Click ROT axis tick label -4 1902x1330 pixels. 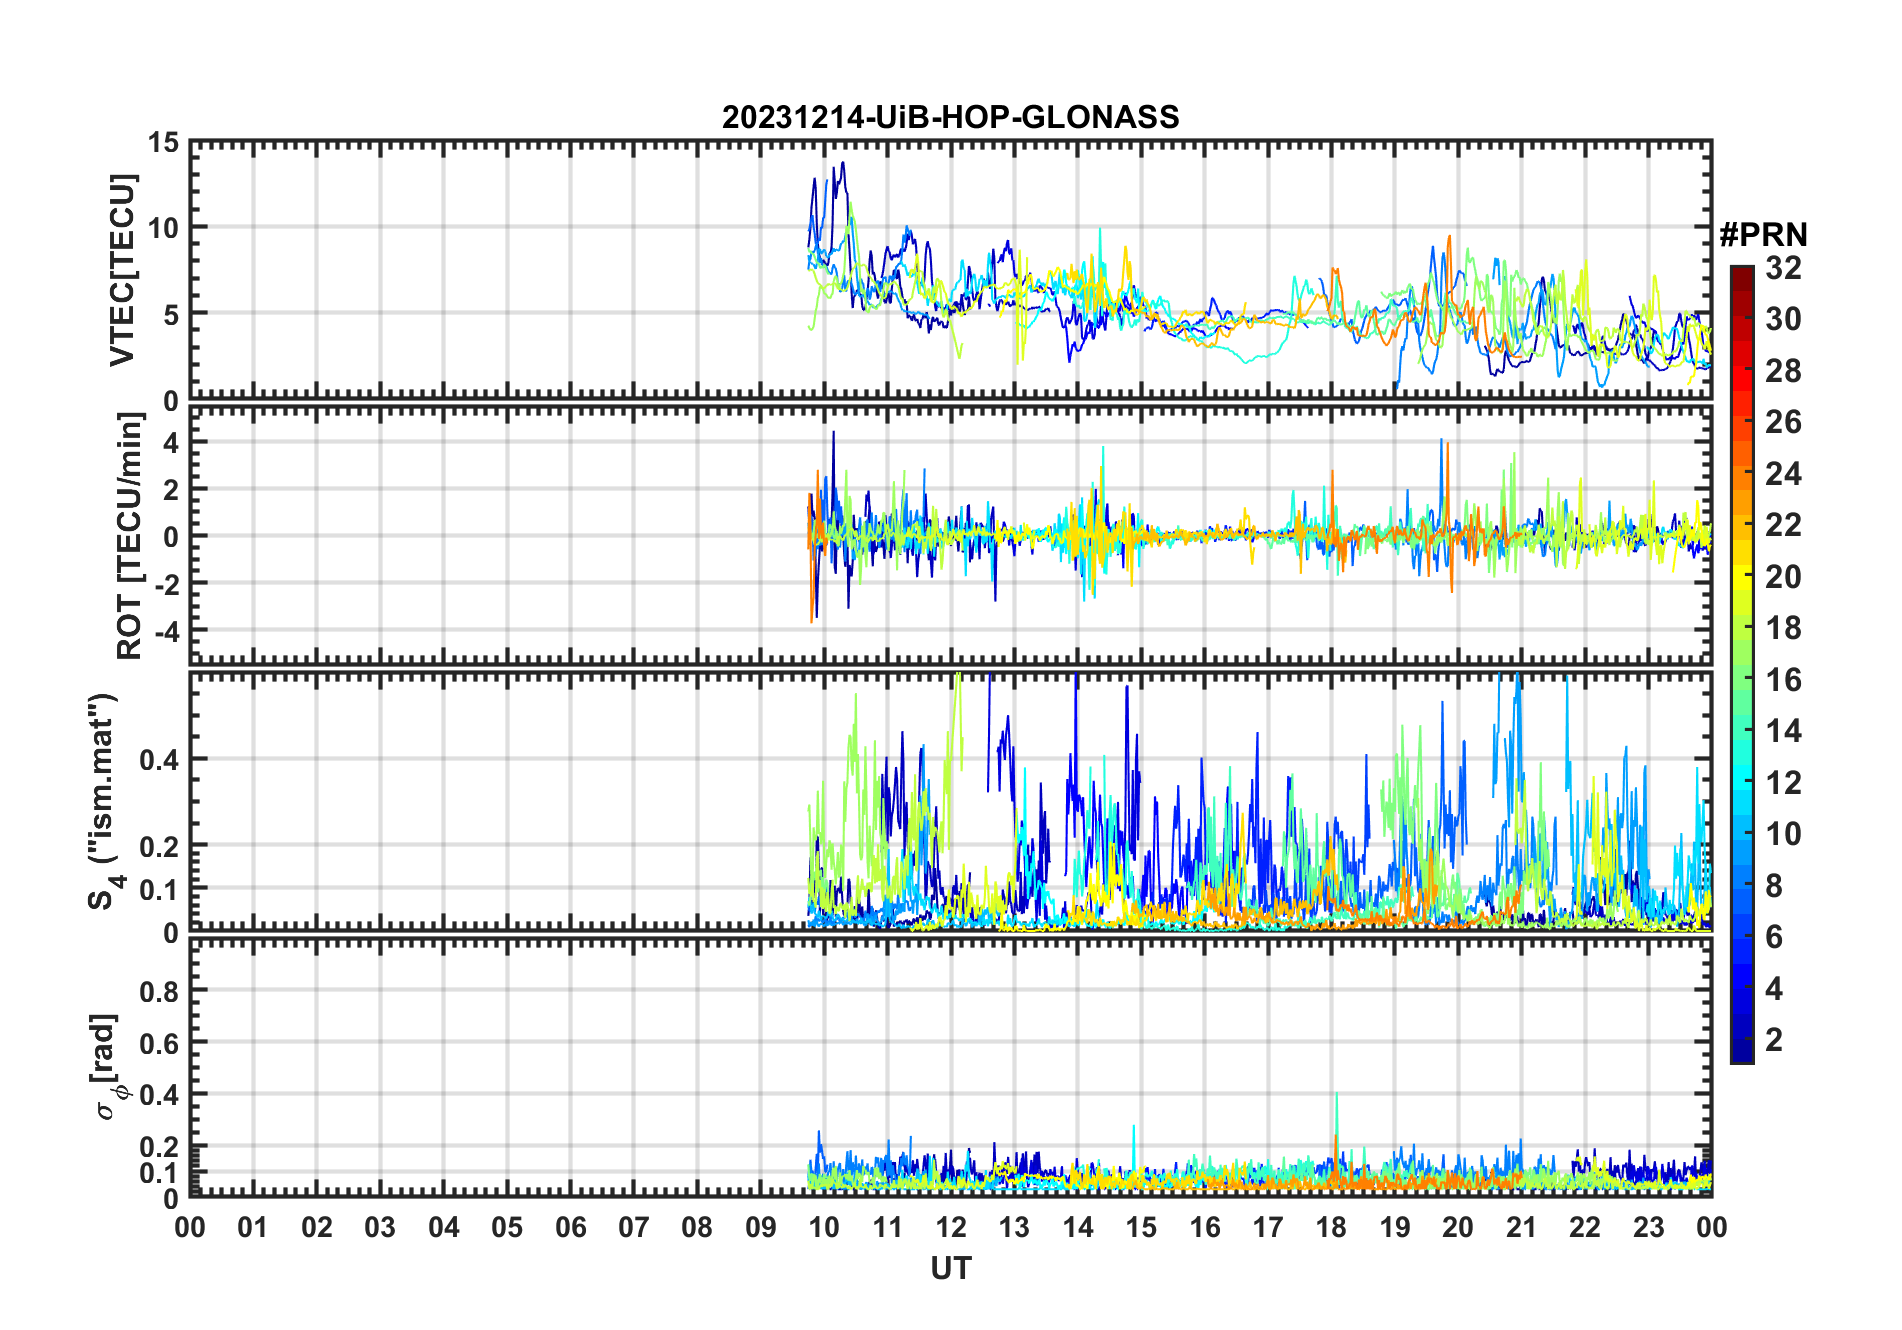(x=168, y=632)
